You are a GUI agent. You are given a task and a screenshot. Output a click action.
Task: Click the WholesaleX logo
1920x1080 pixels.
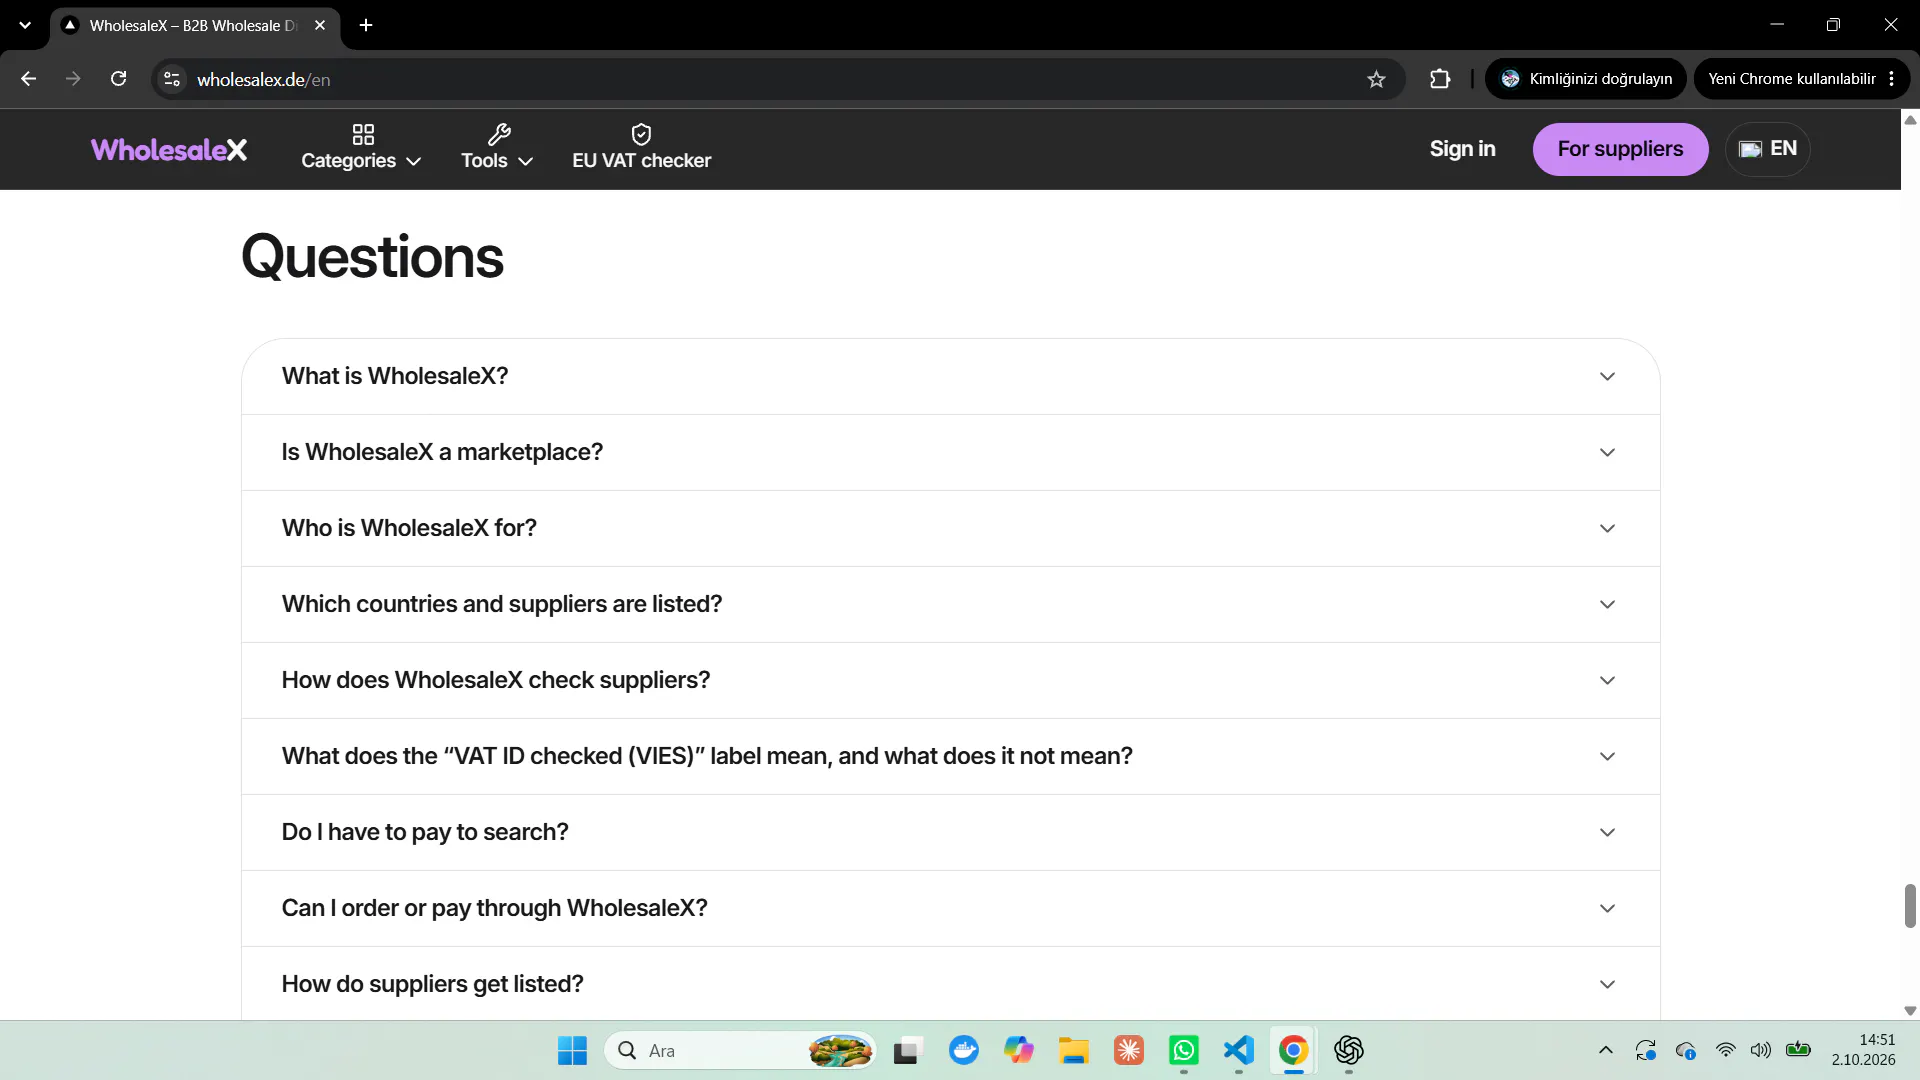pos(168,149)
